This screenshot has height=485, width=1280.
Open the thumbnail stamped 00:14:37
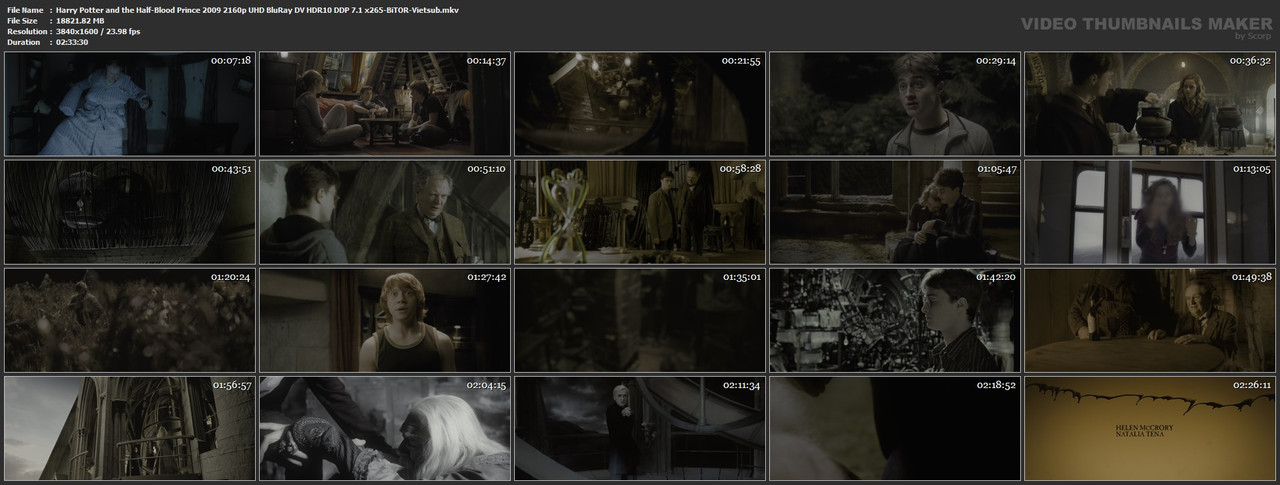[x=385, y=104]
